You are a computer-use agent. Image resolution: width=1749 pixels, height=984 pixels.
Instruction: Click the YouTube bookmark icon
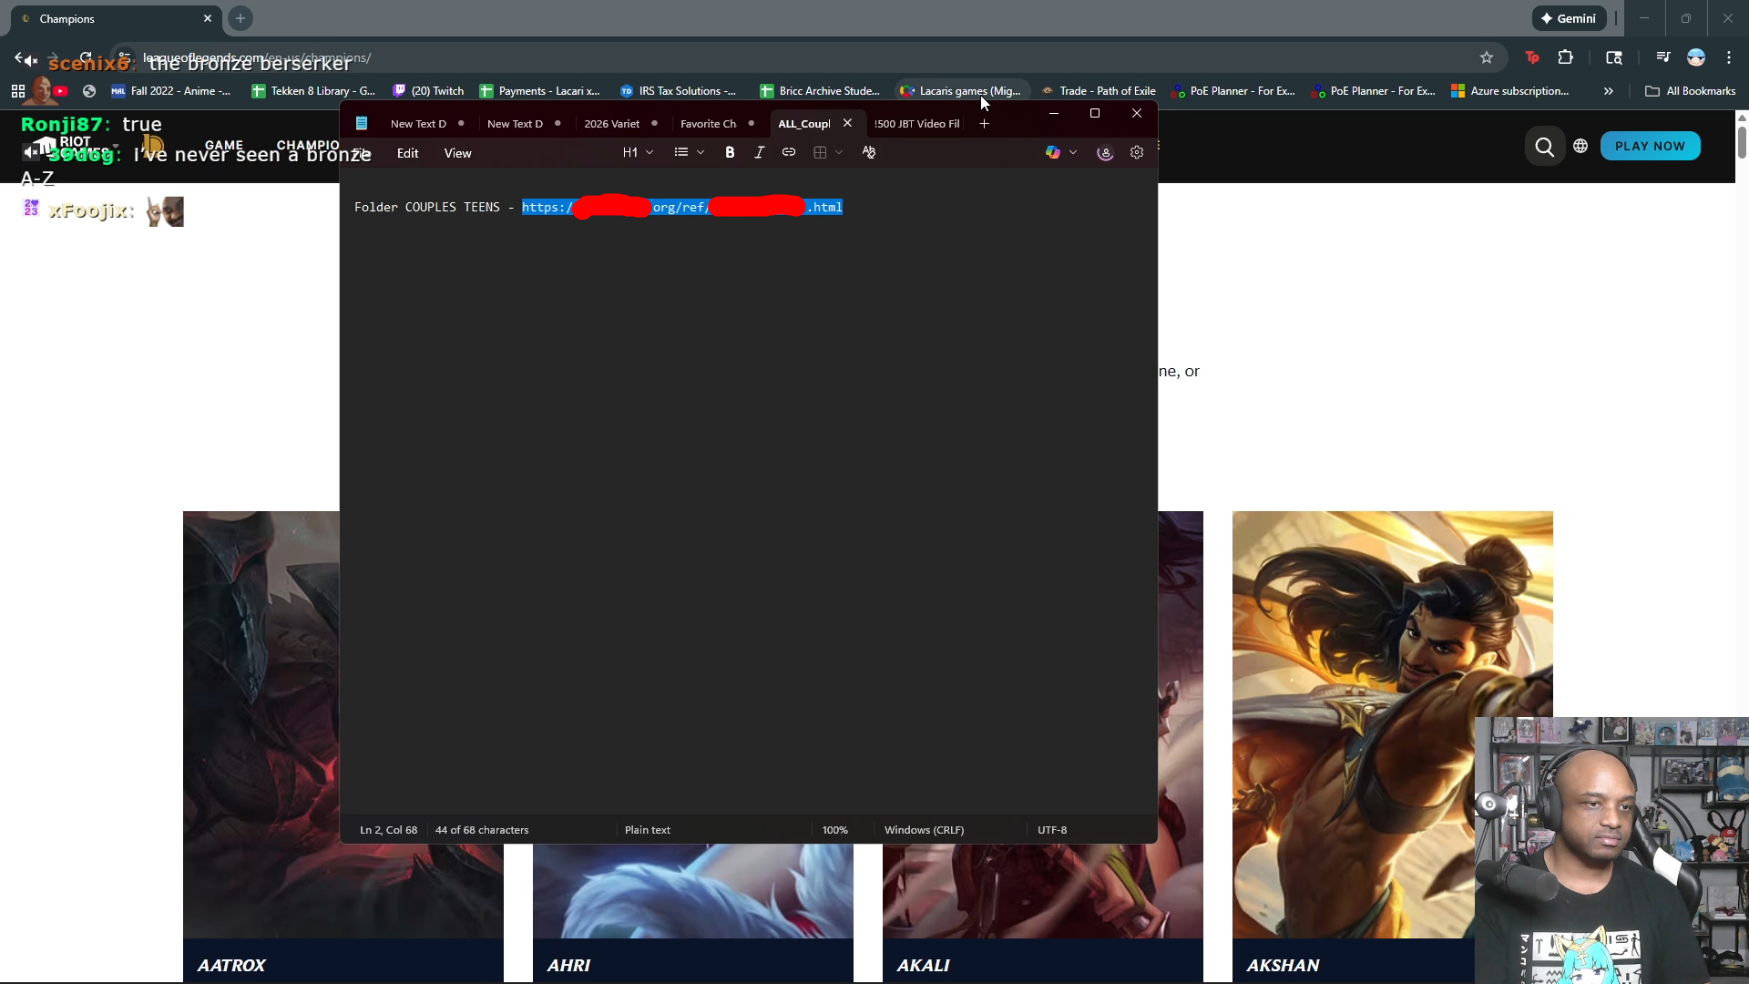(60, 91)
